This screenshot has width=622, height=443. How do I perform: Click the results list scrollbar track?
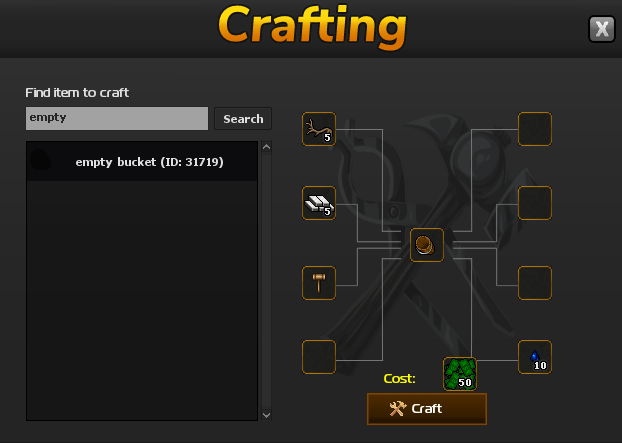(267, 281)
